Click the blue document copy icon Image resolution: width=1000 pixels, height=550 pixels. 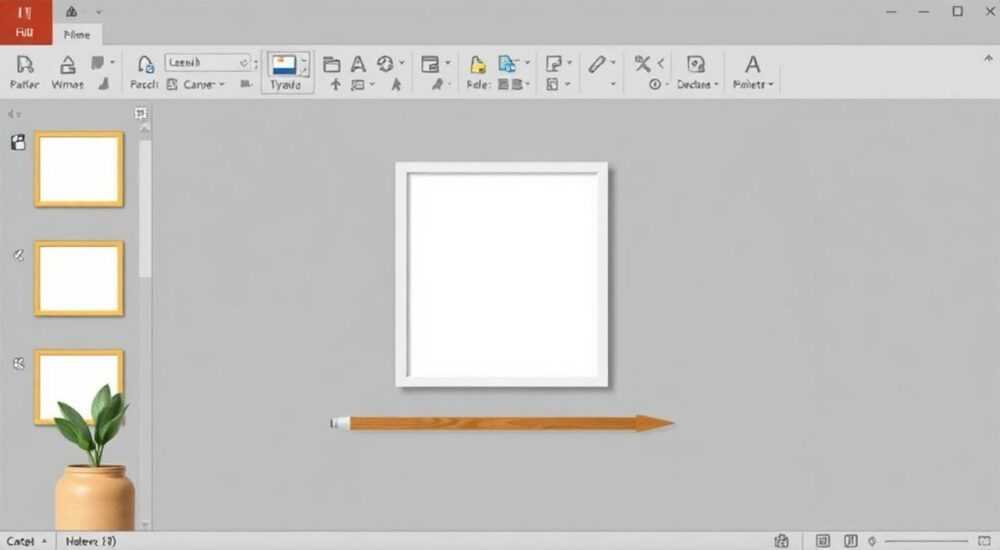pyautogui.click(x=507, y=64)
